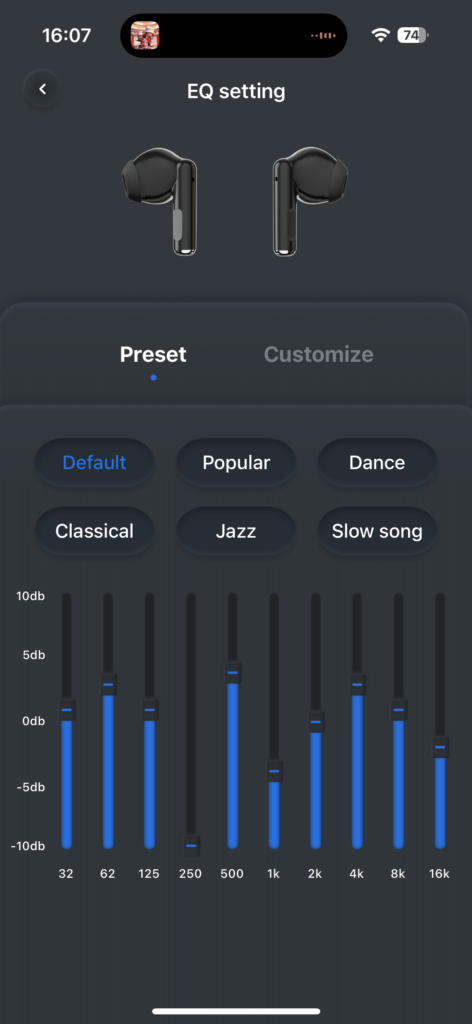Click the 1k band slider handle
Viewport: 472px width, 1024px height.
tap(274, 771)
